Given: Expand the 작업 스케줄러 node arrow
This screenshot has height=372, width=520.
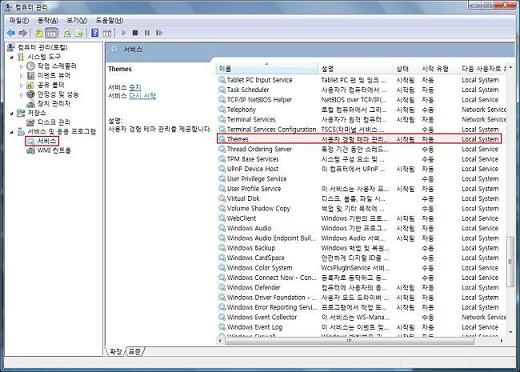Looking at the screenshot, I should pos(21,66).
